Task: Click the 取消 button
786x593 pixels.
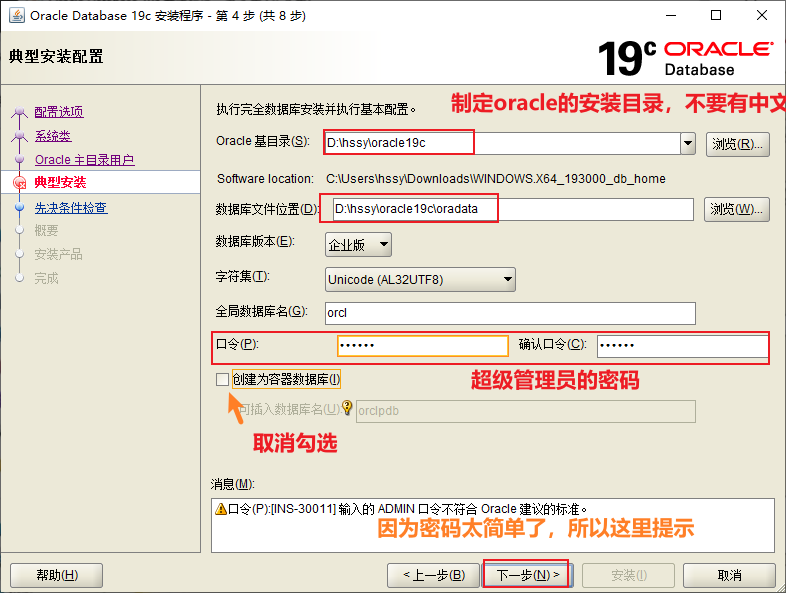Action: pyautogui.click(x=729, y=575)
